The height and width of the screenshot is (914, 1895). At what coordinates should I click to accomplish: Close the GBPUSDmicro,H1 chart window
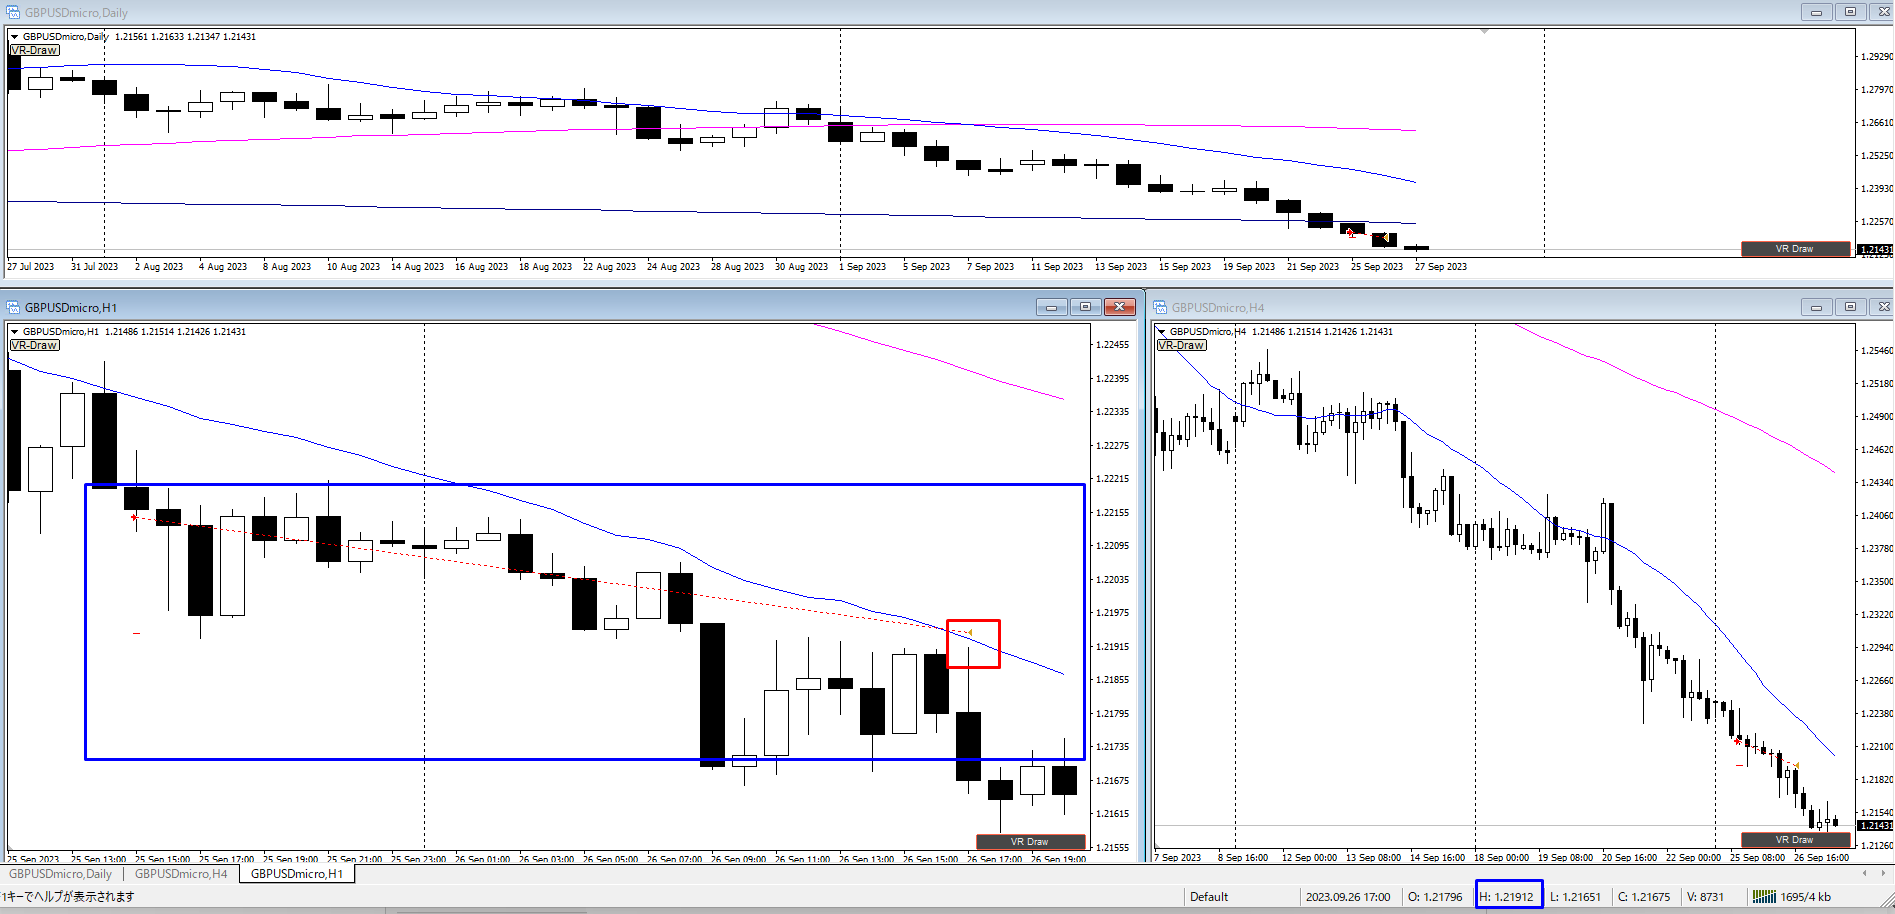click(x=1119, y=307)
